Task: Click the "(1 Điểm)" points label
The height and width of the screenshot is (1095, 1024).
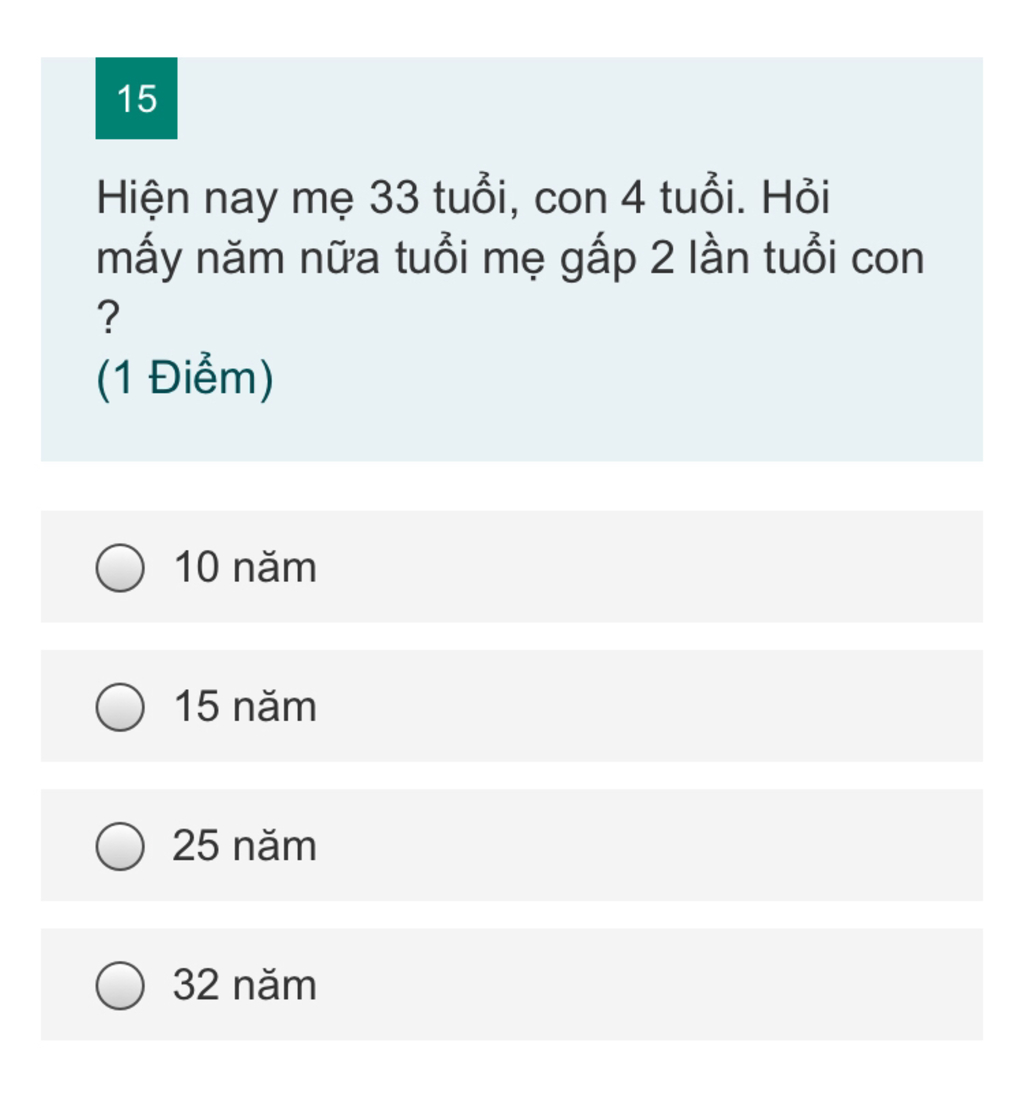Action: pyautogui.click(x=184, y=379)
